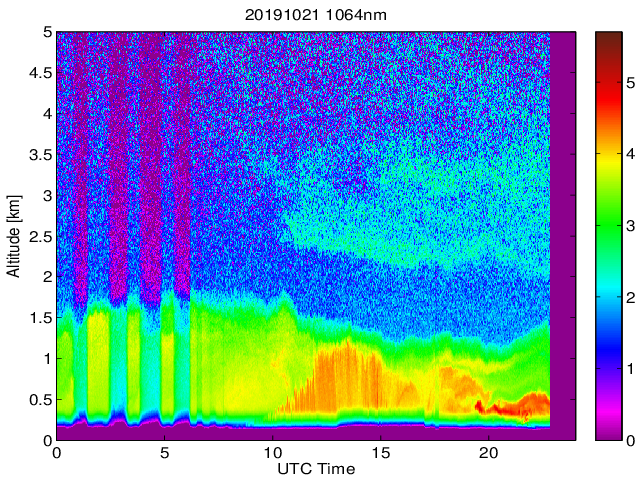Click the "UTC Time" x-axis label

(316, 469)
